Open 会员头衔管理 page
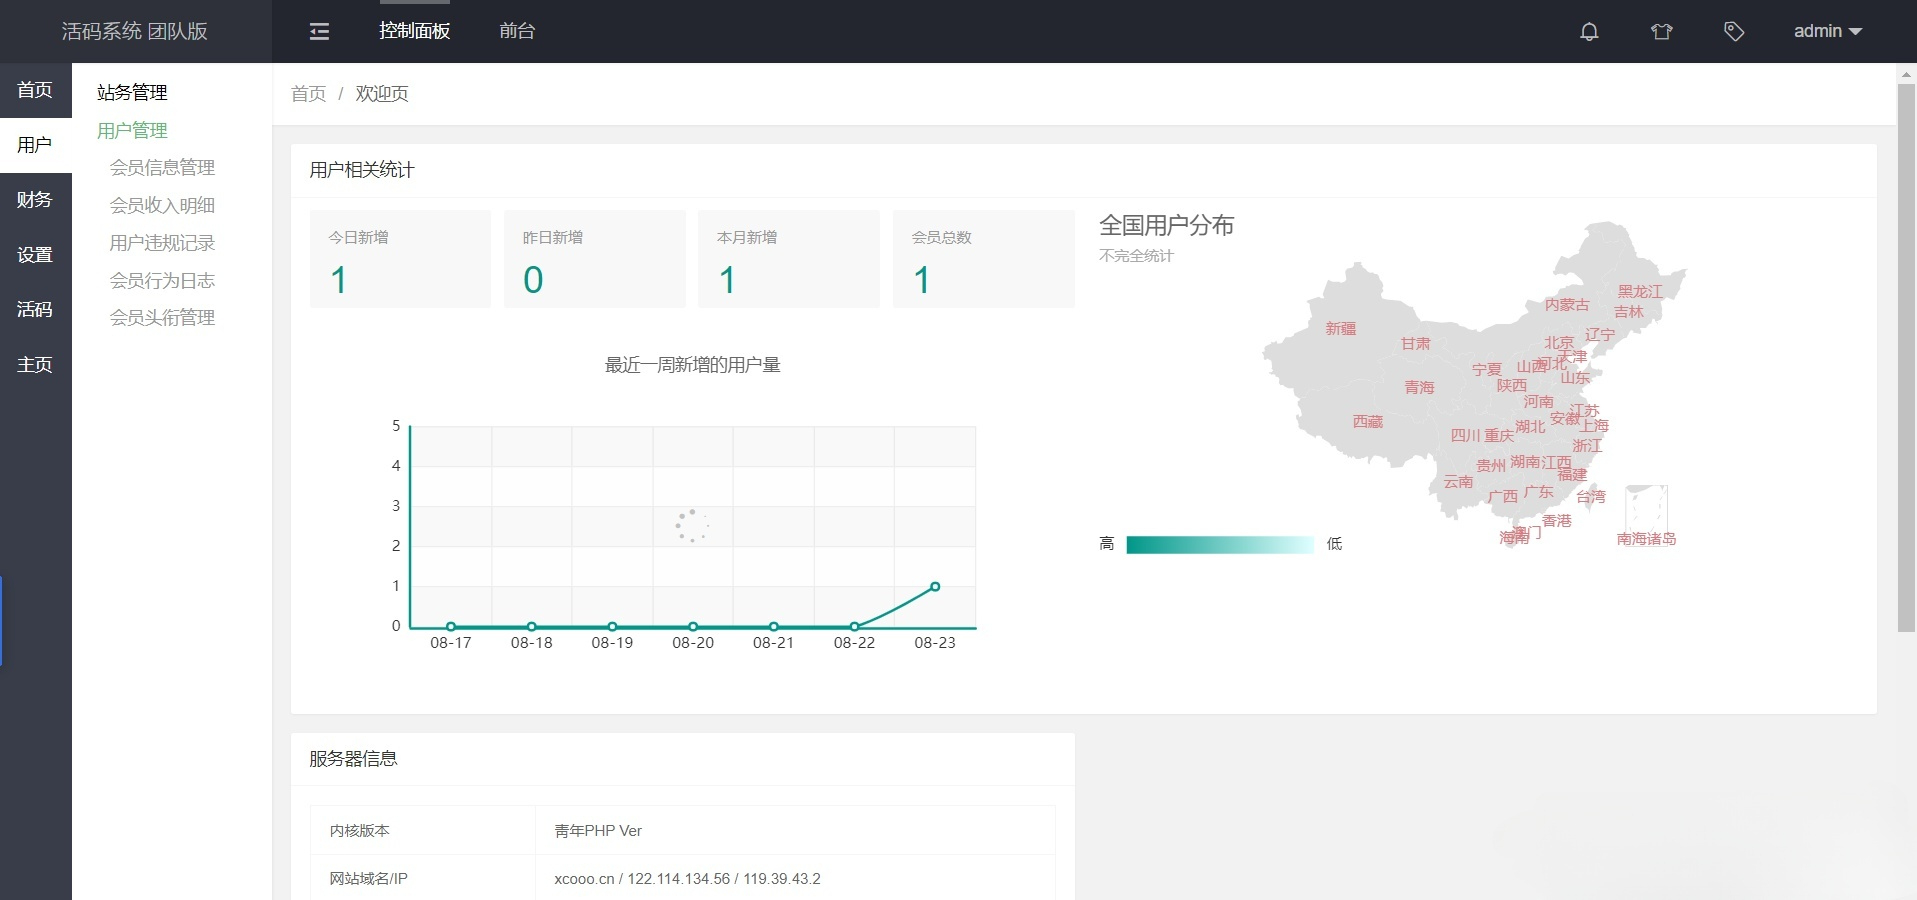The image size is (1917, 900). pyautogui.click(x=162, y=318)
